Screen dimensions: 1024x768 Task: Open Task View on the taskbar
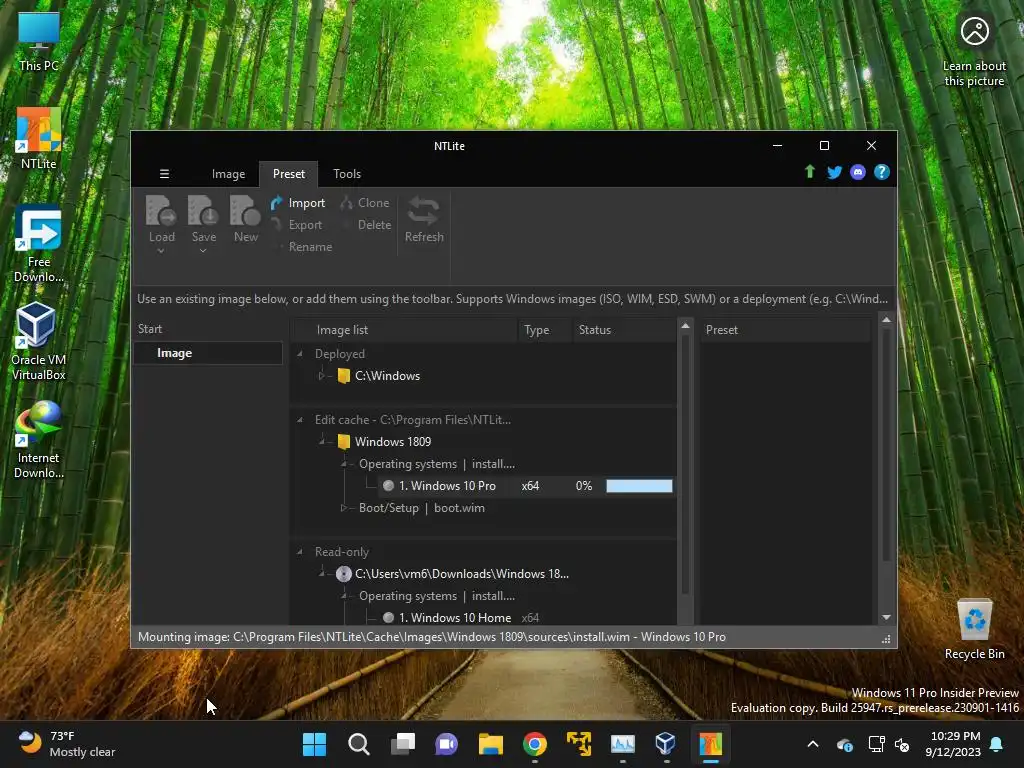[402, 744]
